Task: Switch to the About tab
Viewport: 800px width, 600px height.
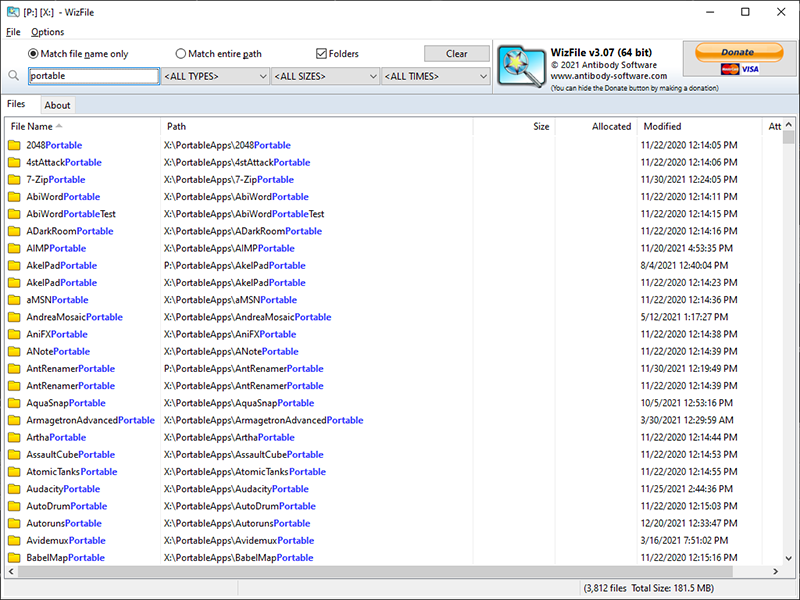Action: (x=57, y=105)
